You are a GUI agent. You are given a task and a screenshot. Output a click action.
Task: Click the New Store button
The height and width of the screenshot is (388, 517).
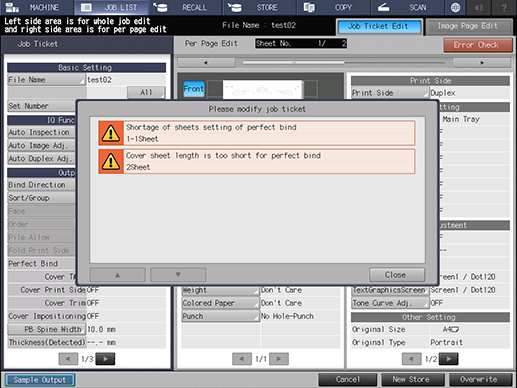[x=413, y=379]
